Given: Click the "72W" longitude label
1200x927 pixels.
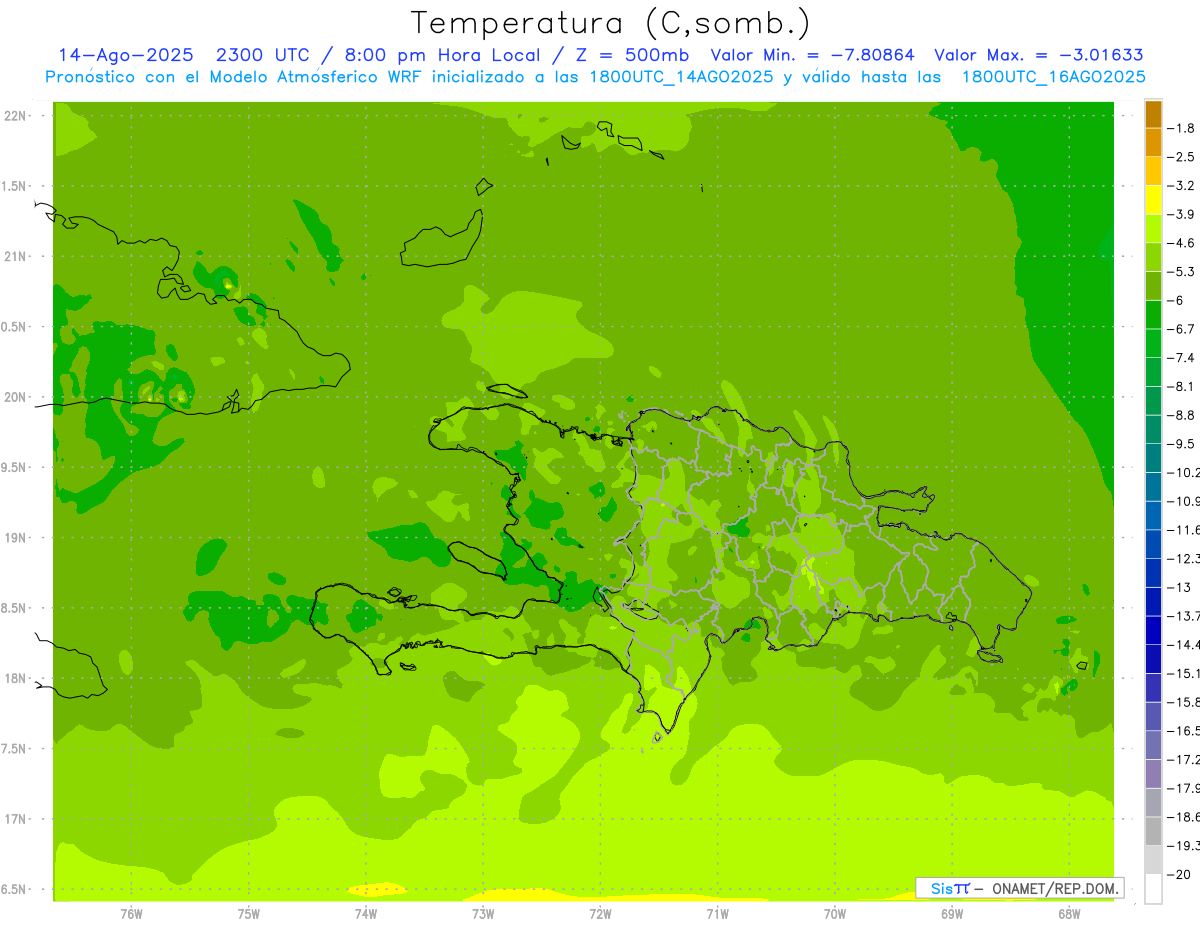Looking at the screenshot, I should point(600,913).
